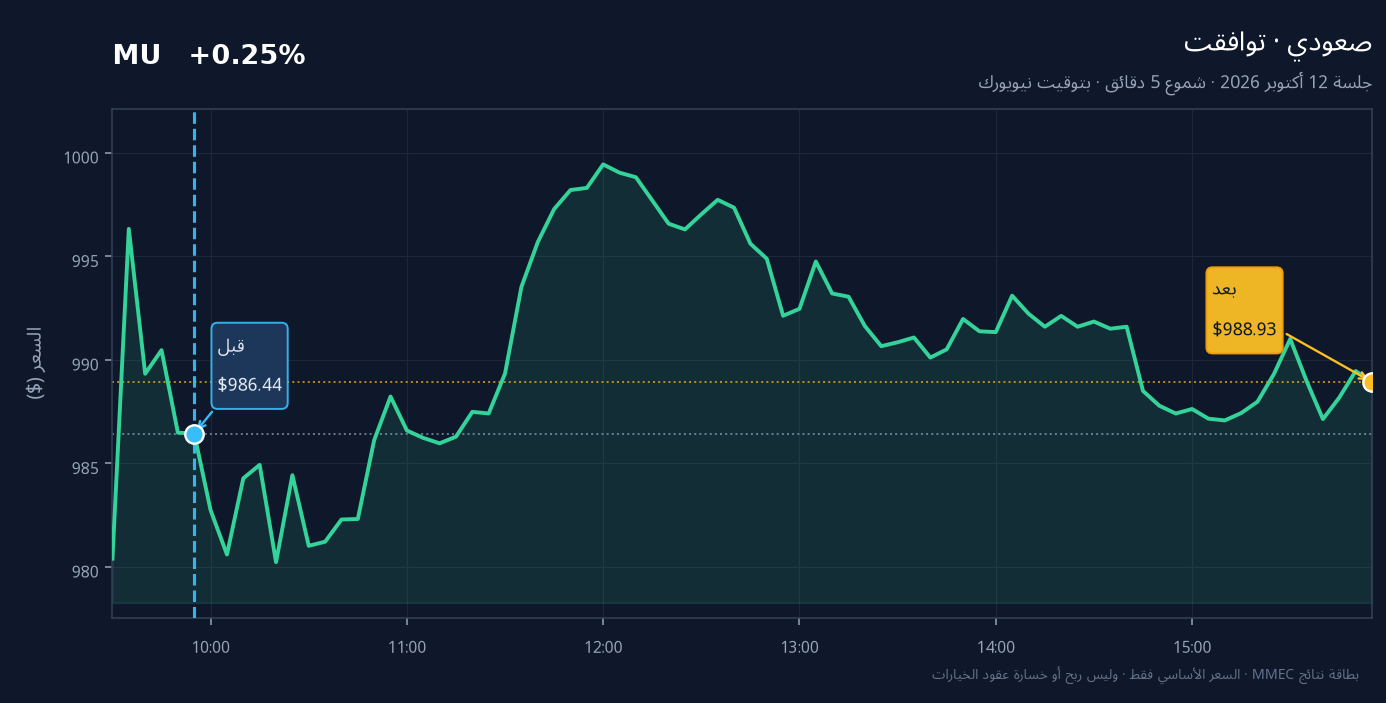
Task: Click the yellow بعد $988.93 annotation box
Action: point(1244,310)
